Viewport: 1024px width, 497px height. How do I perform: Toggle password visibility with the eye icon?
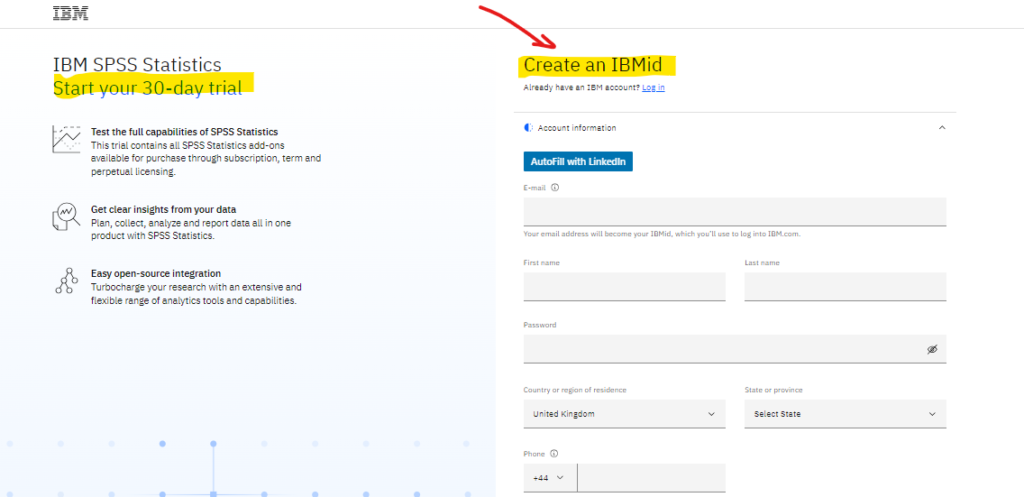tap(931, 349)
